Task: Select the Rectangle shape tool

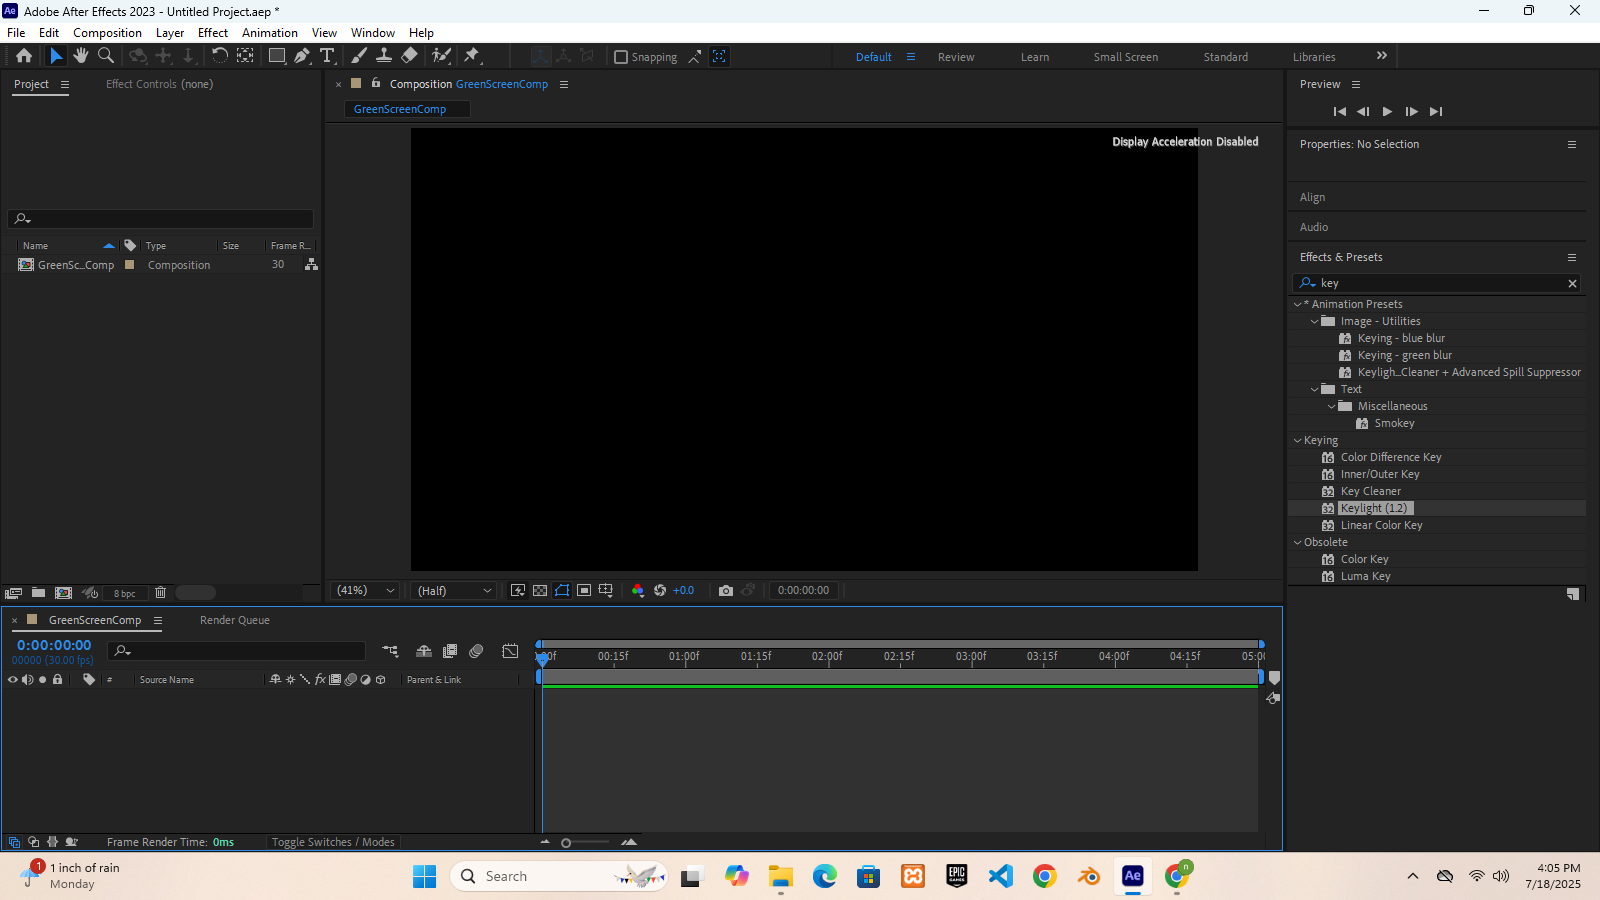Action: [x=277, y=56]
